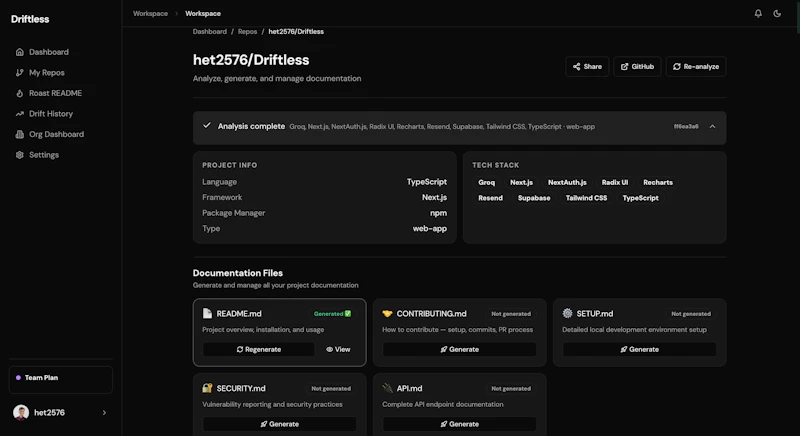The width and height of the screenshot is (800, 436).
Task: Click the commit hash in analysis bar
Action: coord(686,126)
